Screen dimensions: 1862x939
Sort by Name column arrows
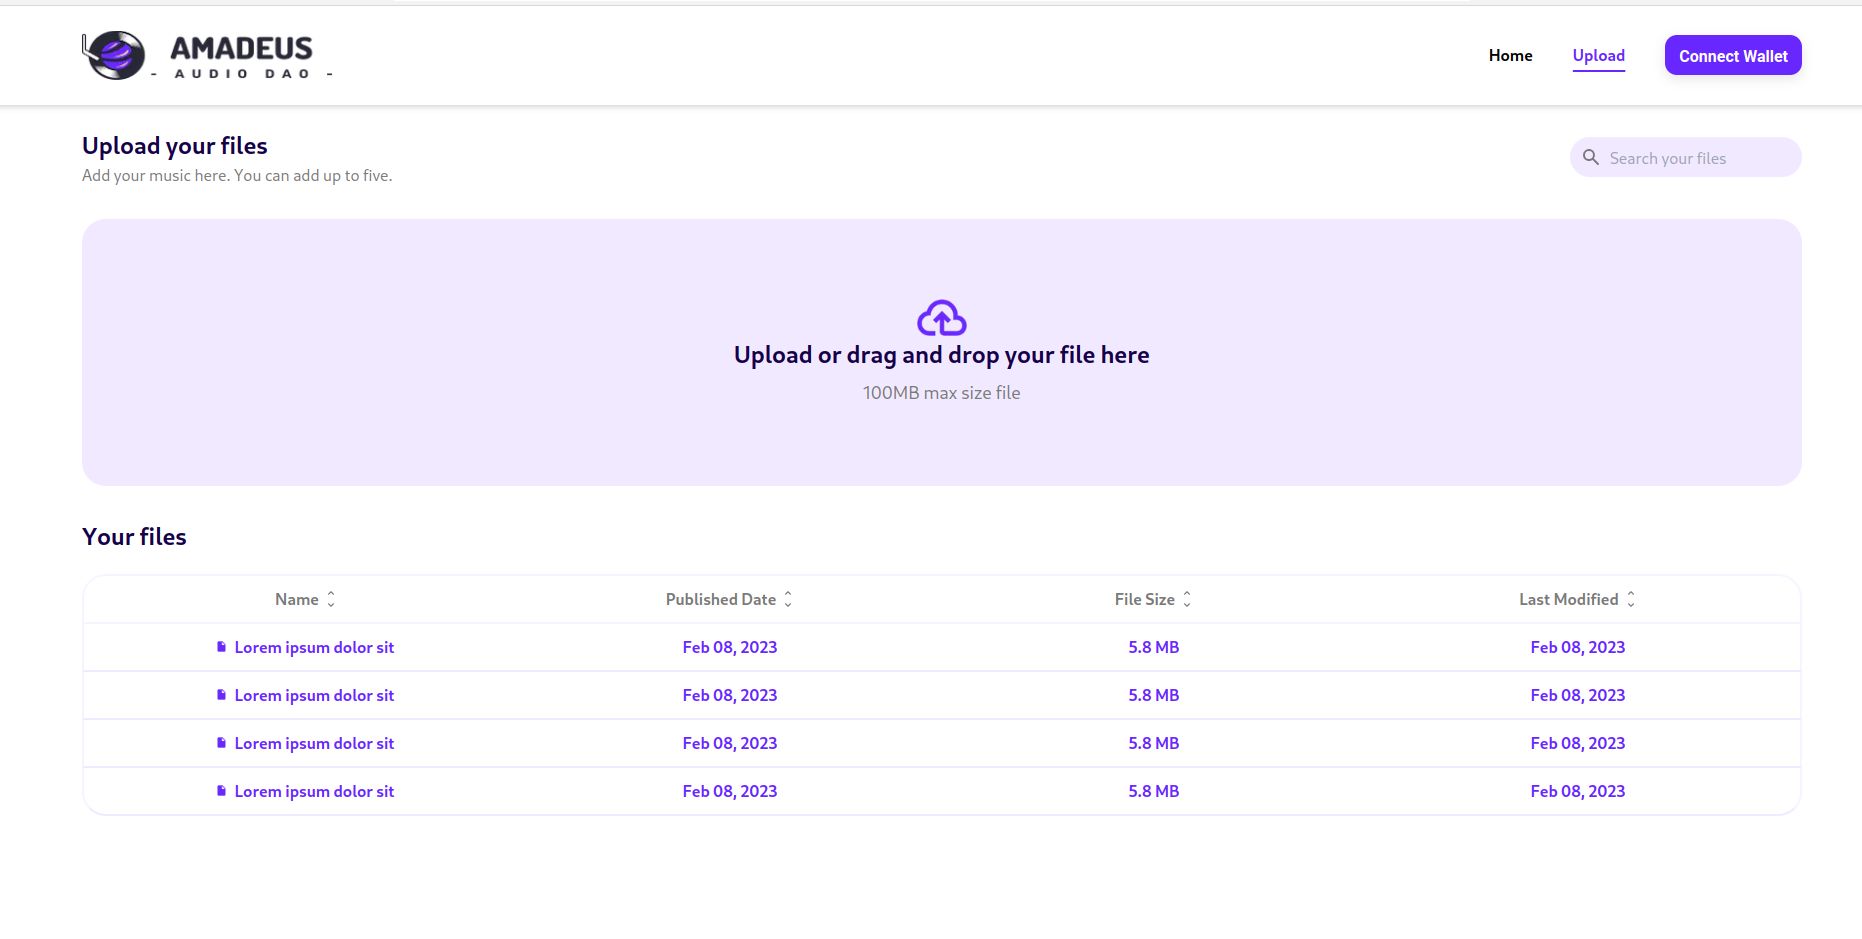[331, 599]
